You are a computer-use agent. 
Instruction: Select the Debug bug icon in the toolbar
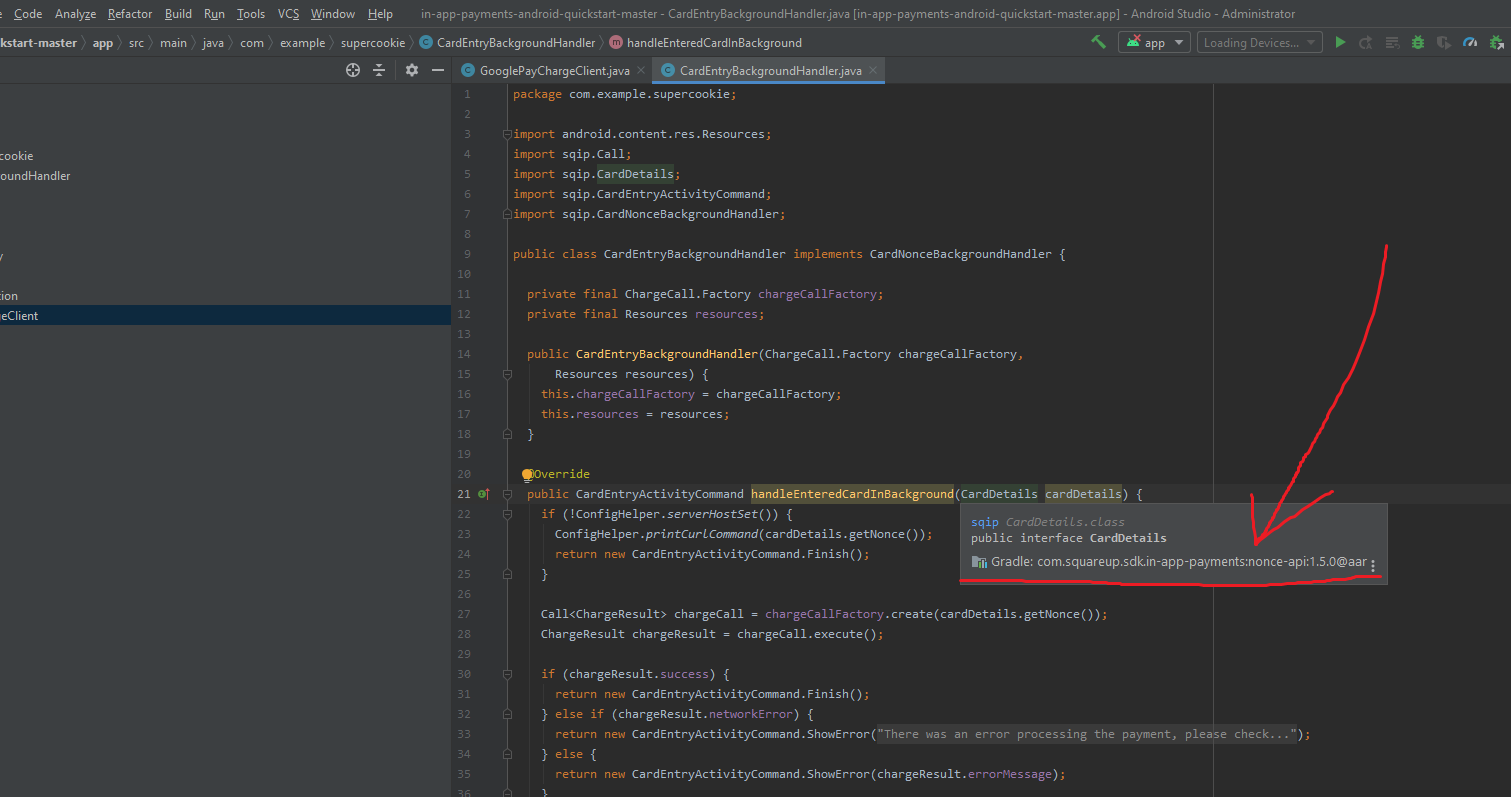pos(1418,42)
